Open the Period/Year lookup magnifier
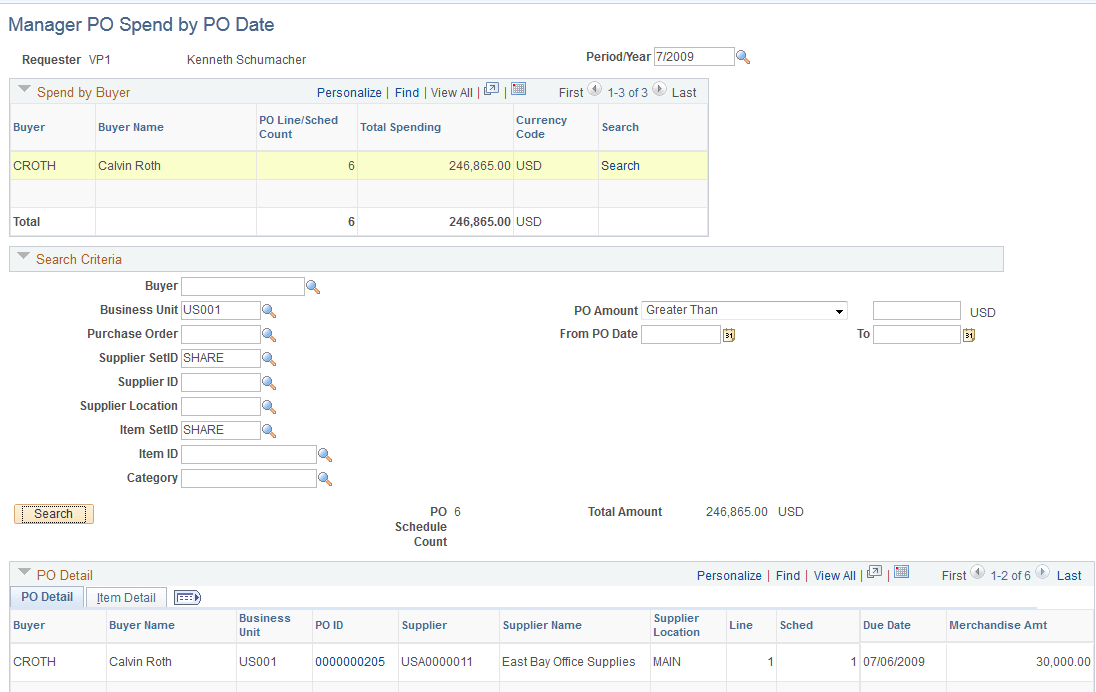 point(743,56)
